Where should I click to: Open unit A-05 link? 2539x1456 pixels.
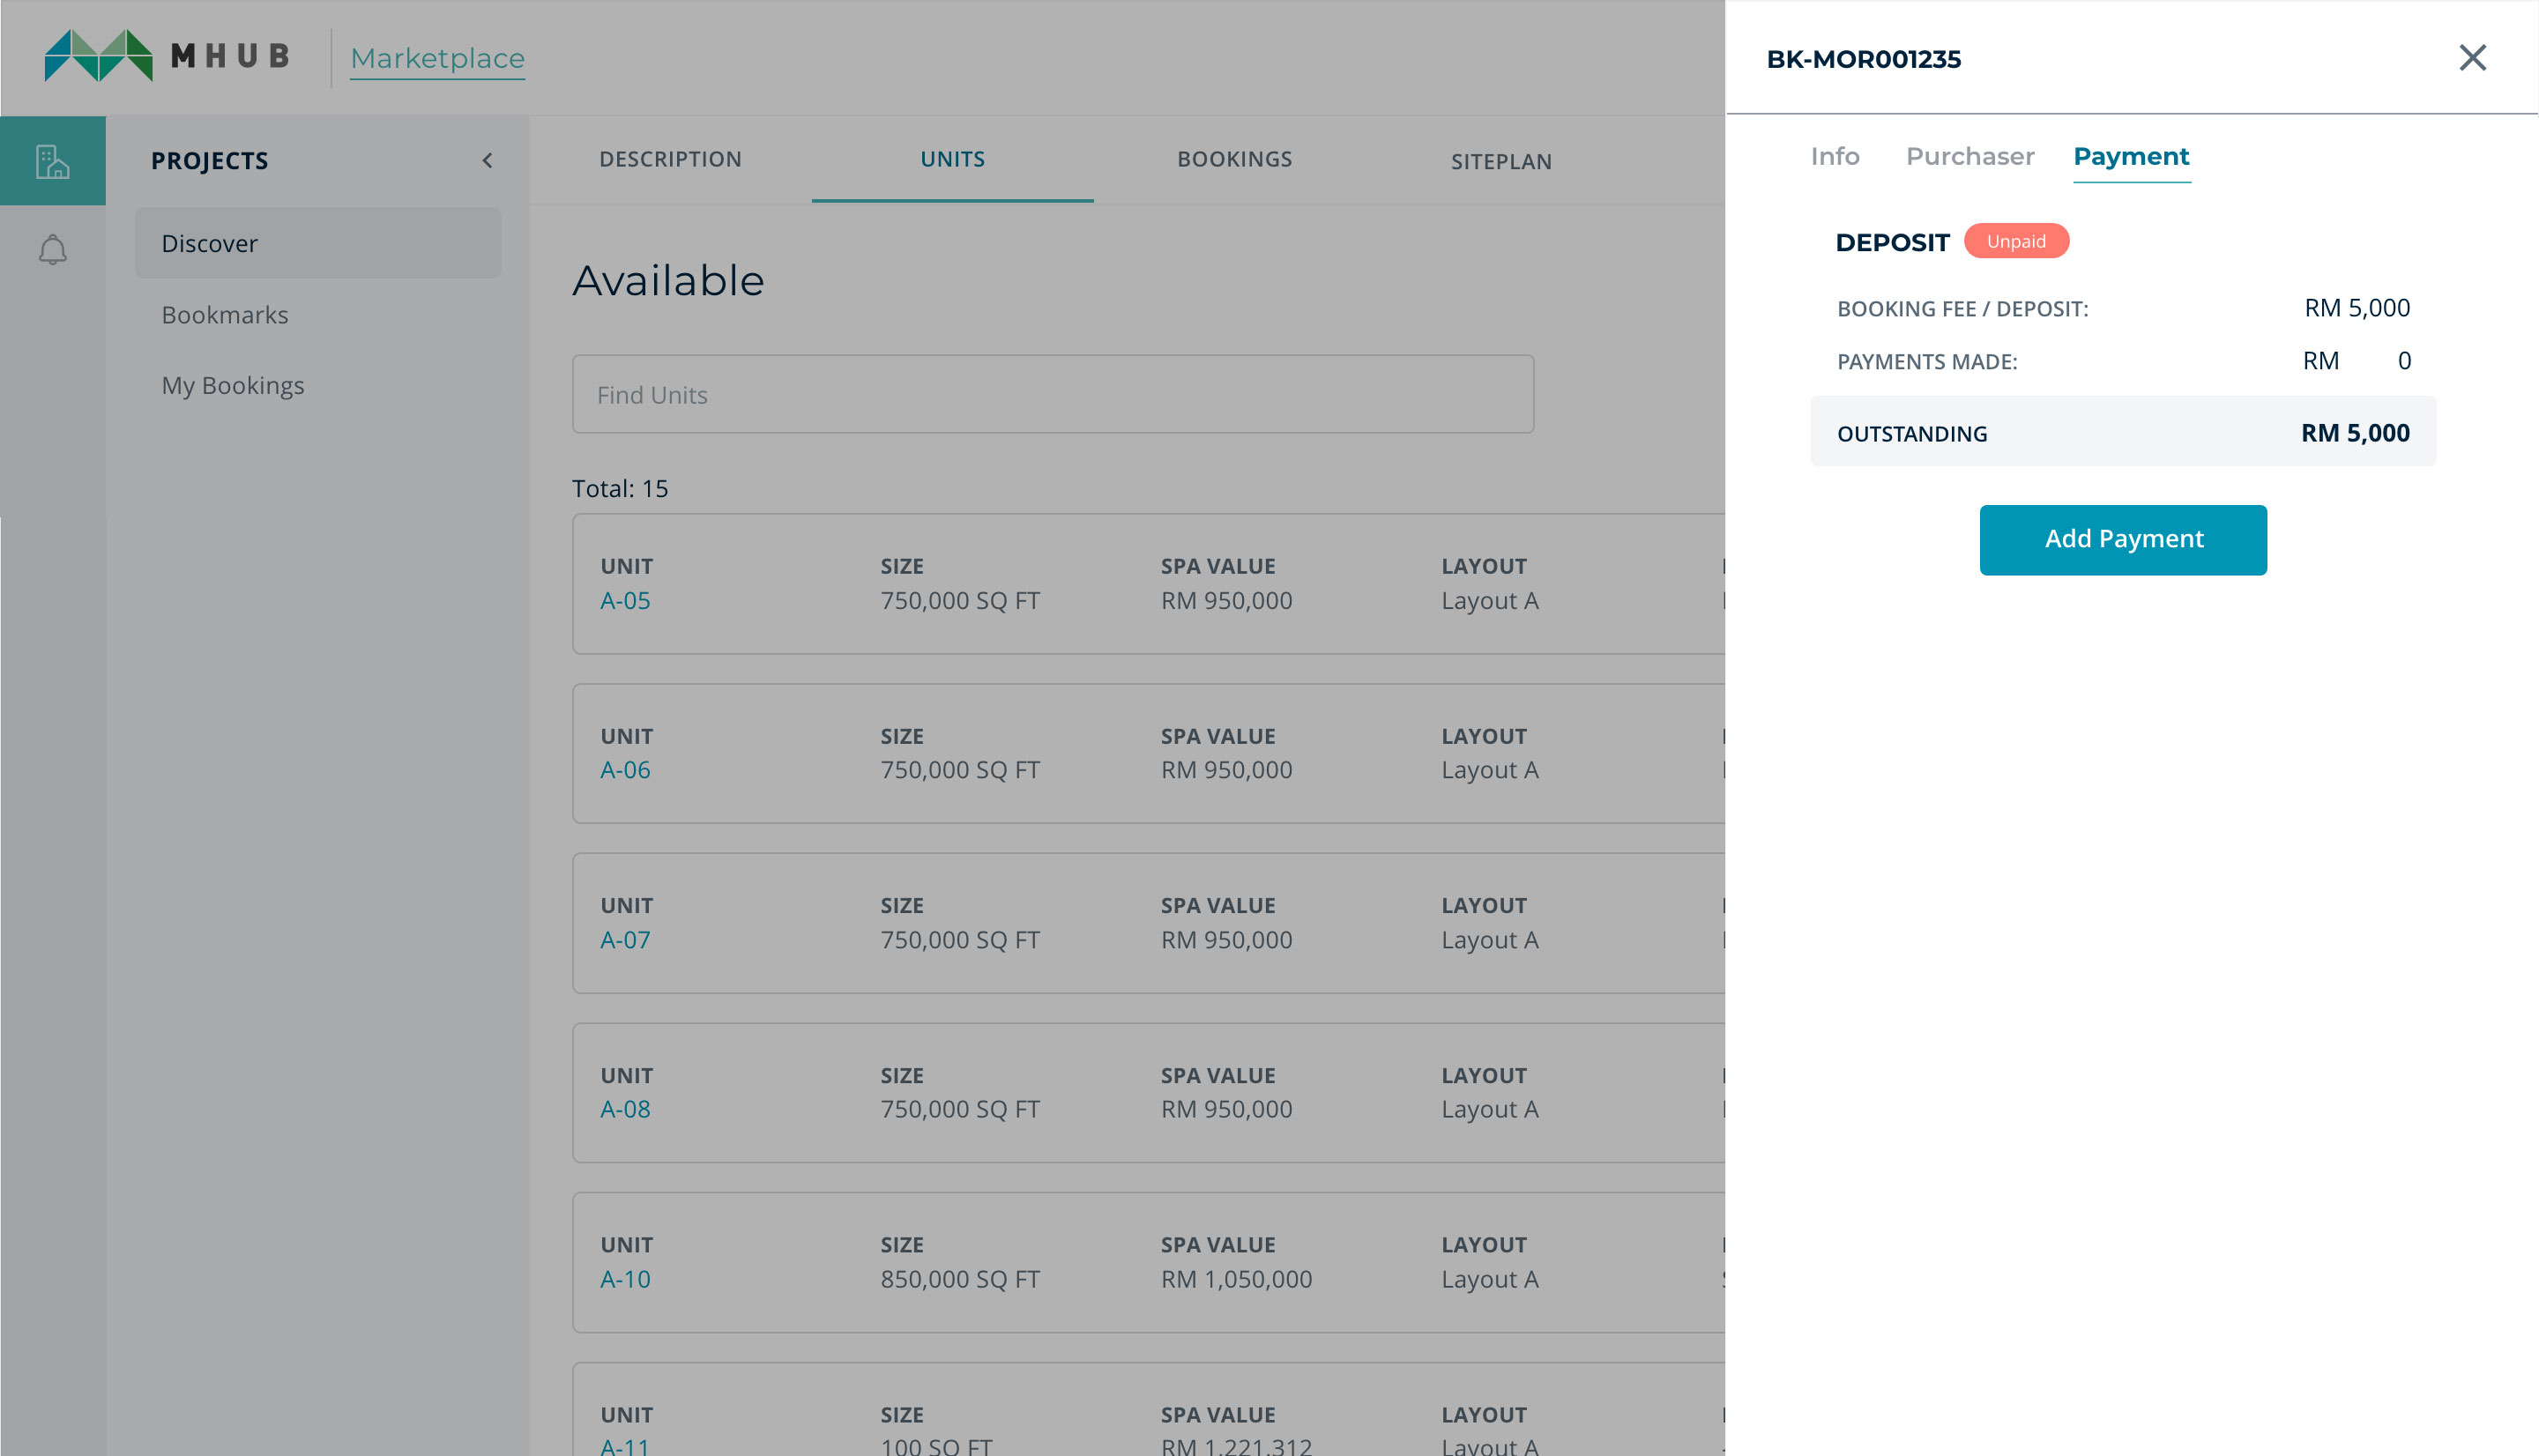[625, 601]
